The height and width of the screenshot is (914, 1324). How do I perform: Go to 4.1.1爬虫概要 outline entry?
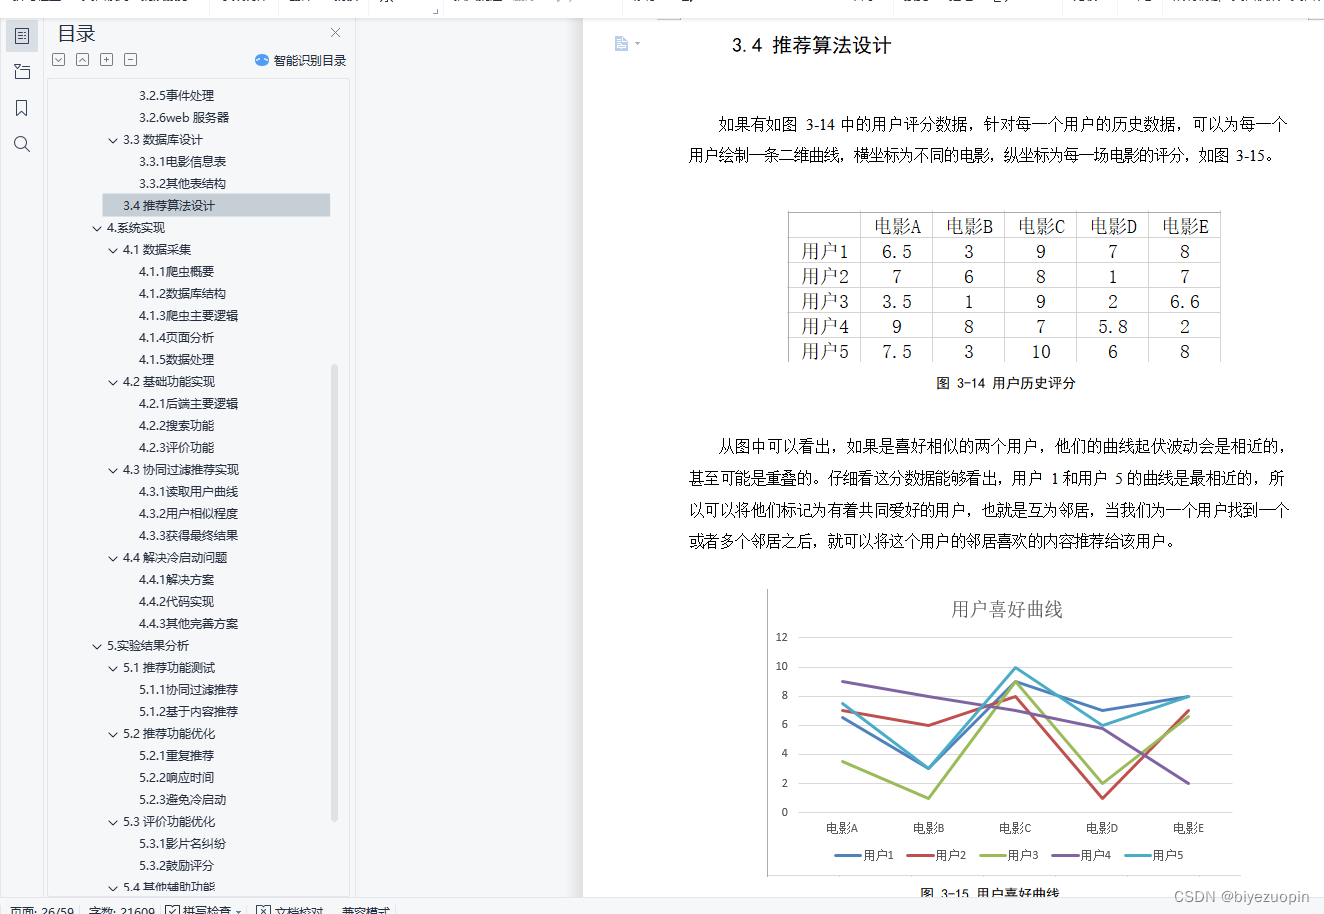click(176, 272)
